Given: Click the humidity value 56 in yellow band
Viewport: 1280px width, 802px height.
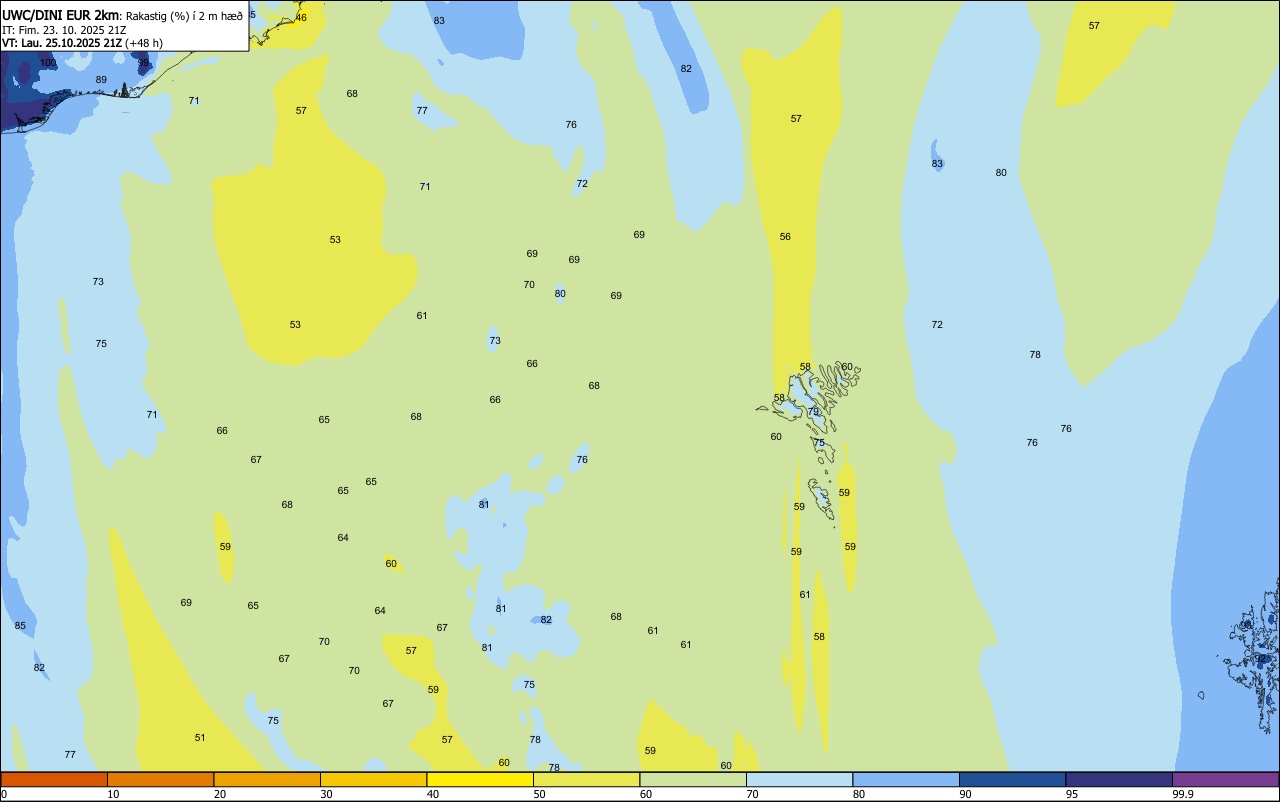Looking at the screenshot, I should [785, 237].
